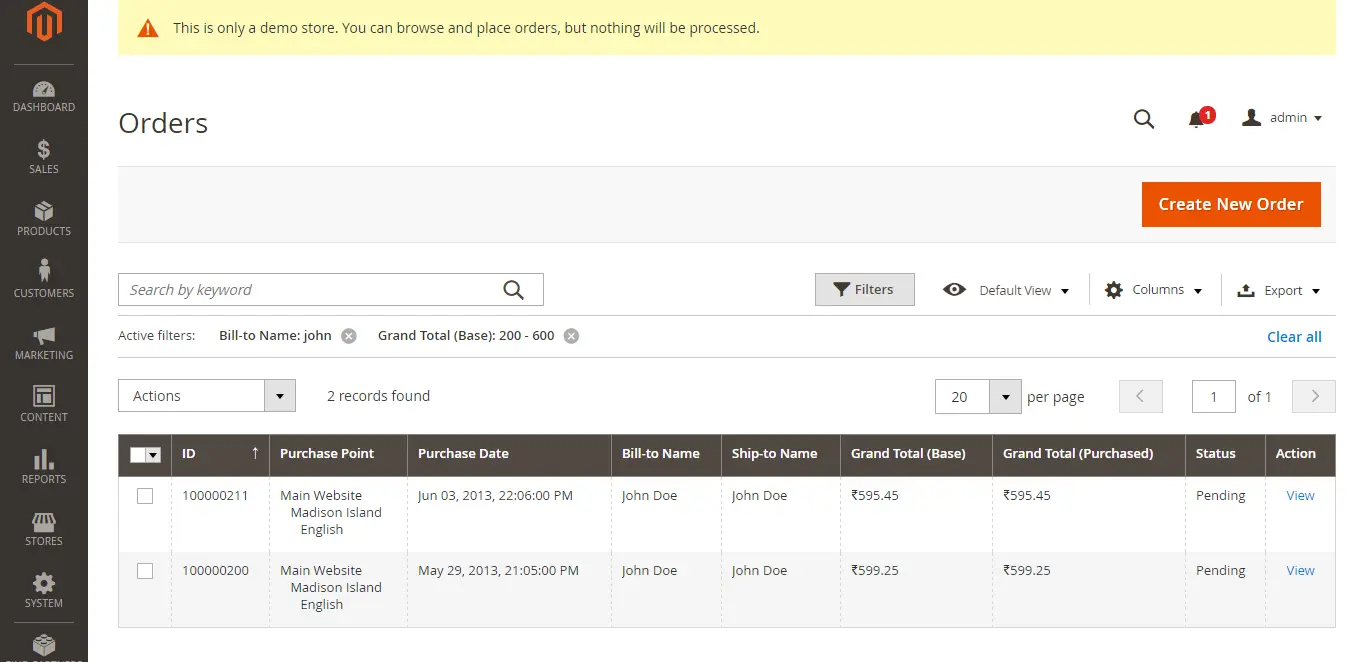
Task: Expand the Columns settings dropdown
Action: coord(1153,290)
